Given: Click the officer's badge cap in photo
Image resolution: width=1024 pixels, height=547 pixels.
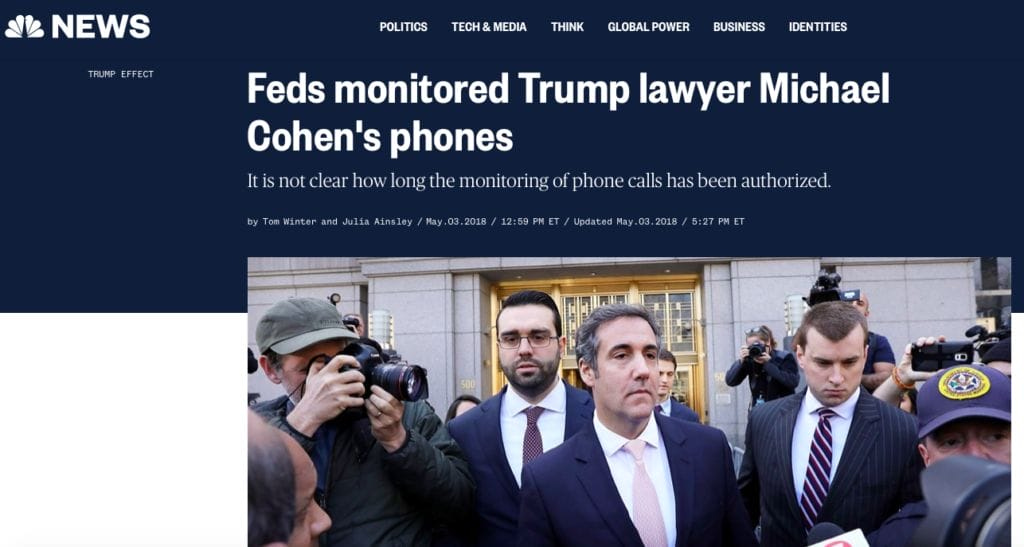Looking at the screenshot, I should click(x=963, y=399).
